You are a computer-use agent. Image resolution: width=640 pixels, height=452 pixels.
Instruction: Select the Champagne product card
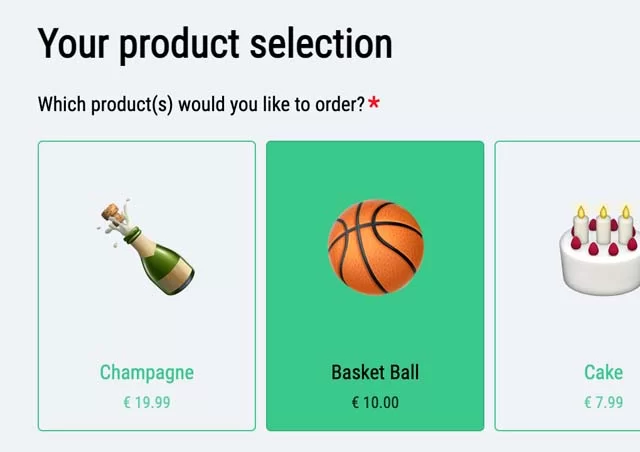[x=147, y=286]
